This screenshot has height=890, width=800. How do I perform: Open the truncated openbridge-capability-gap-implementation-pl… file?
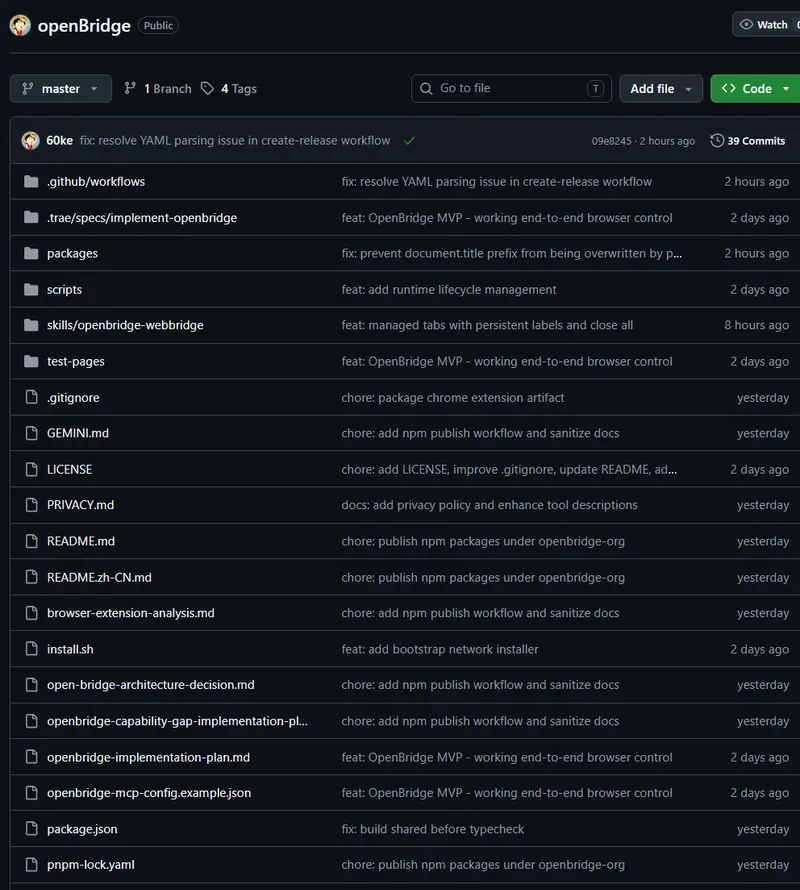click(177, 721)
